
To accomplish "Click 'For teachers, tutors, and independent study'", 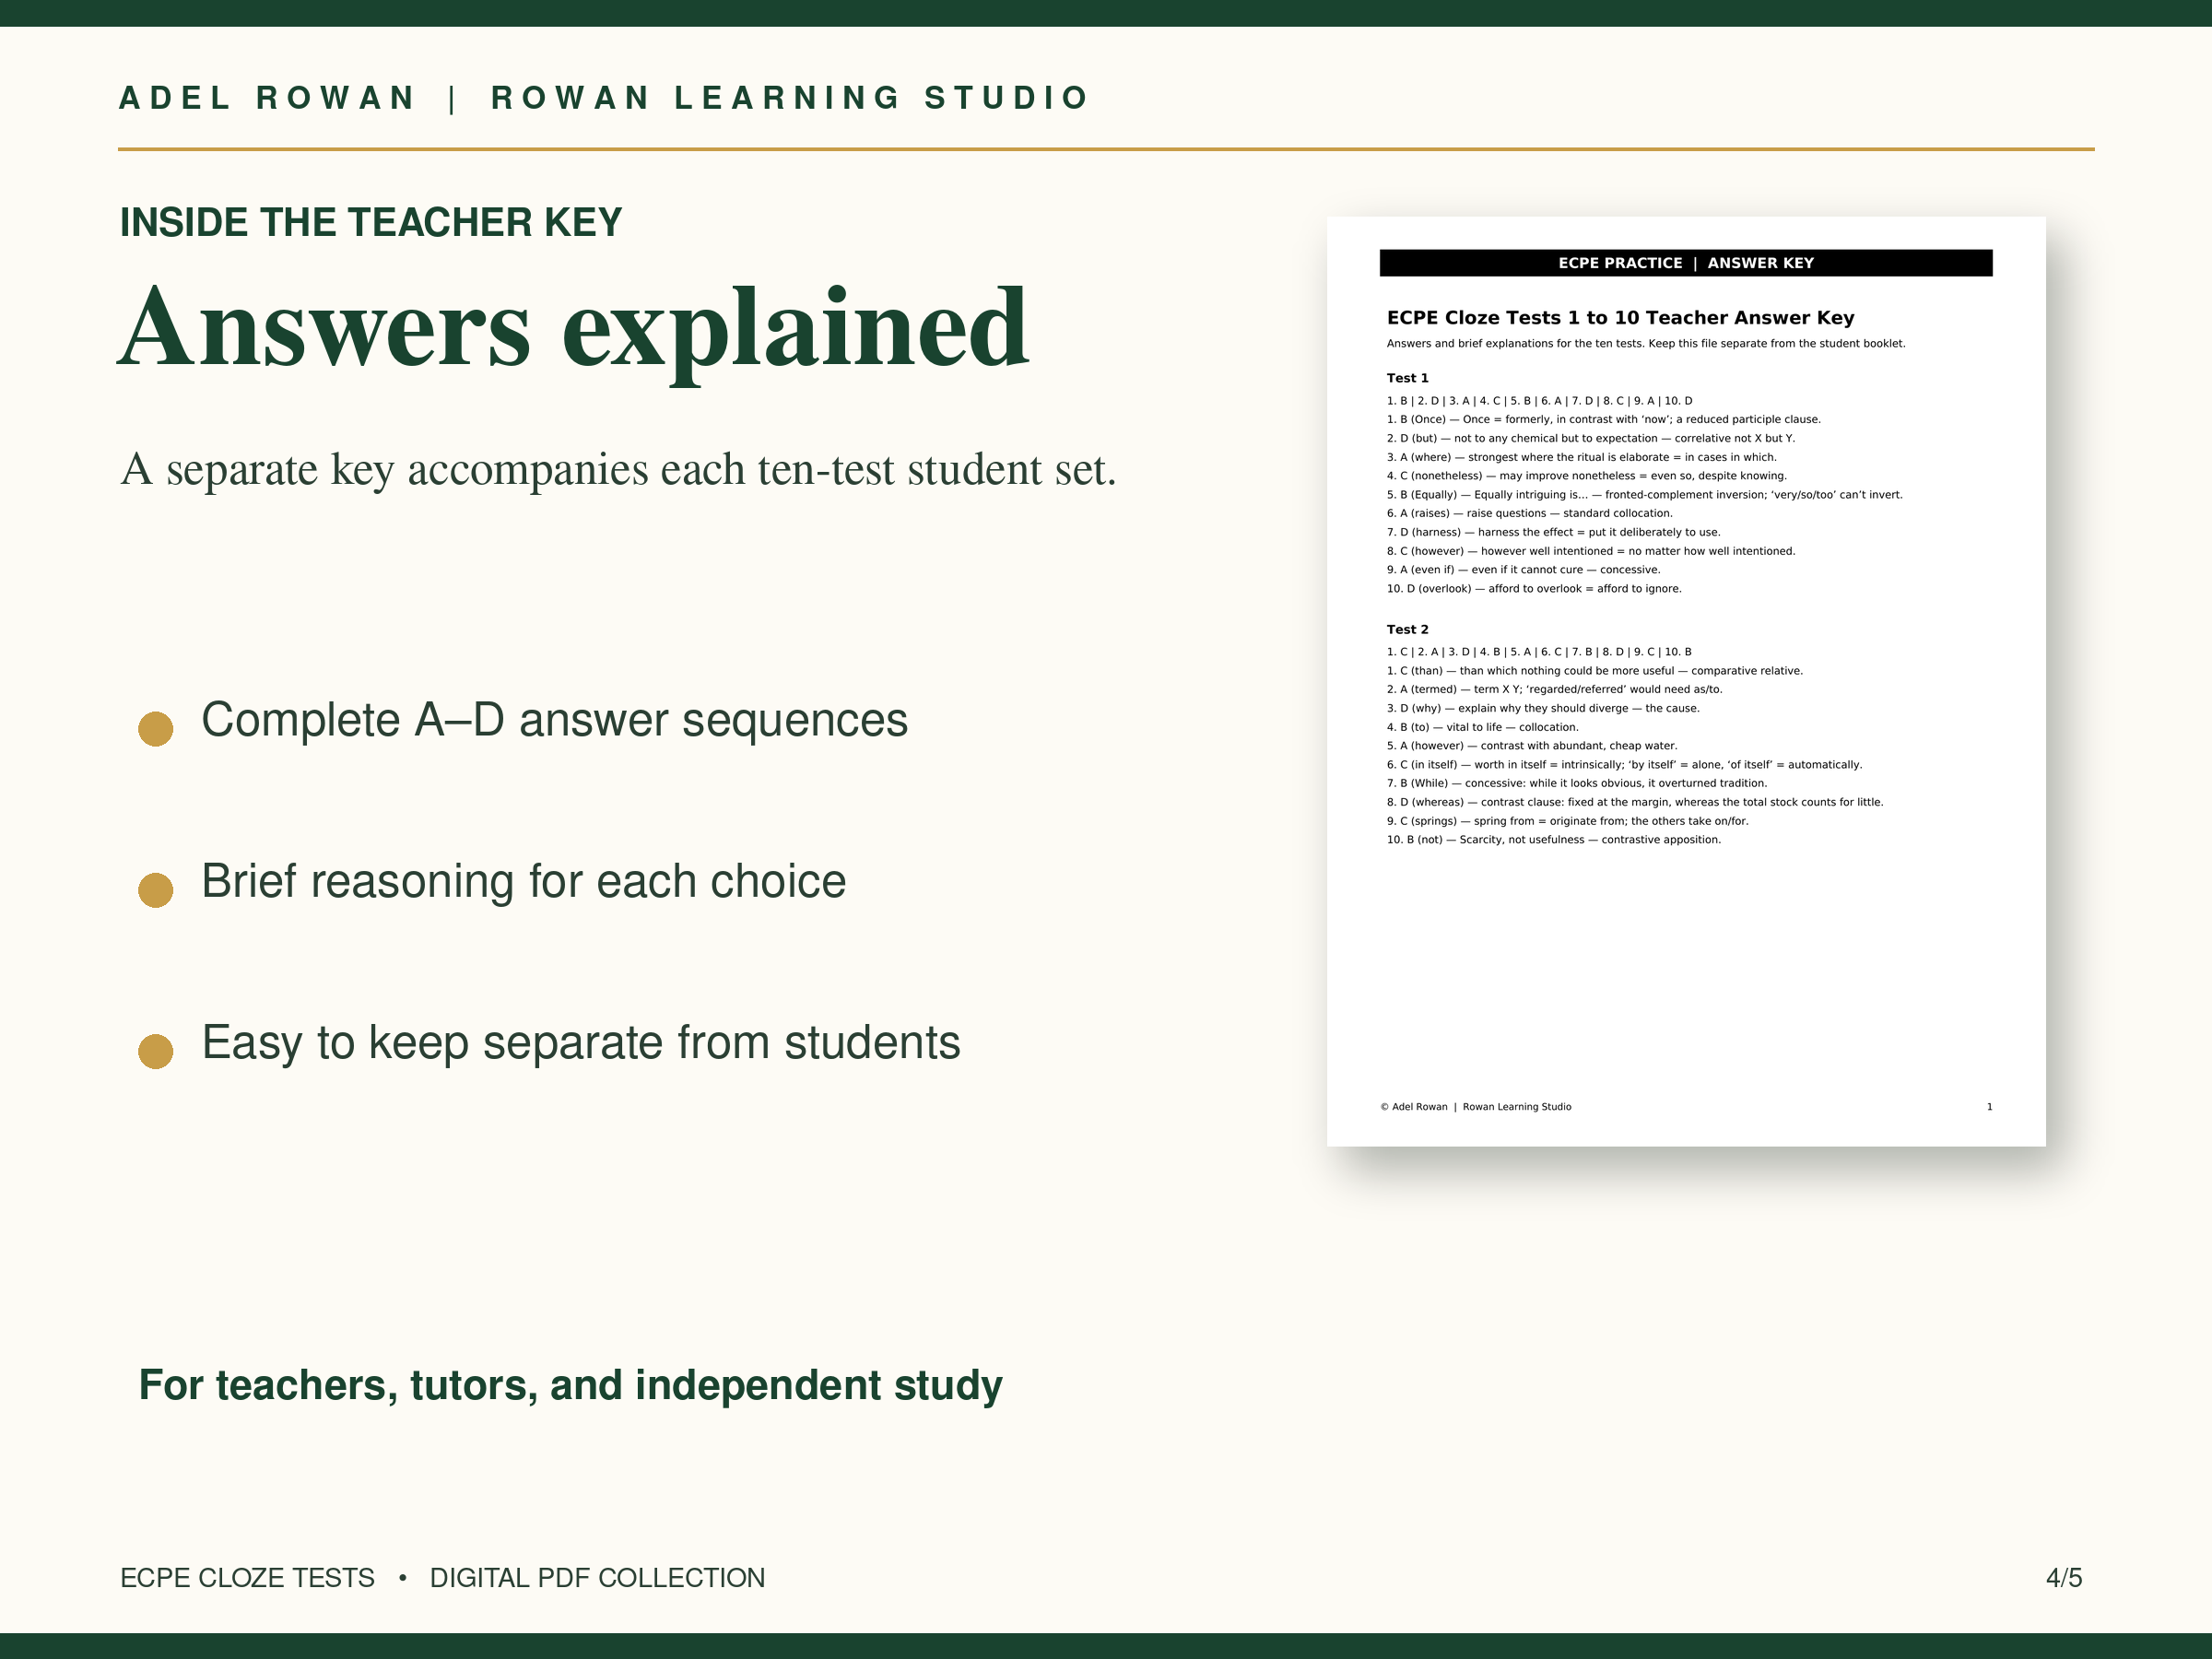I will [x=570, y=1385].
